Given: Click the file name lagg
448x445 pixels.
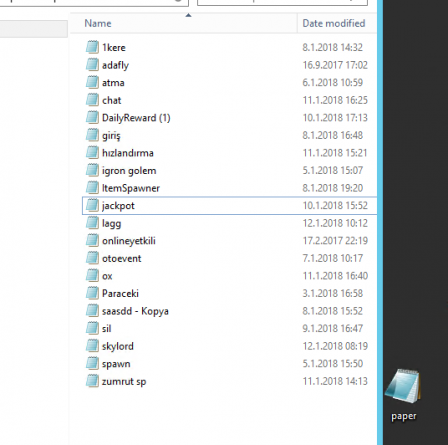Looking at the screenshot, I should pos(111,224).
